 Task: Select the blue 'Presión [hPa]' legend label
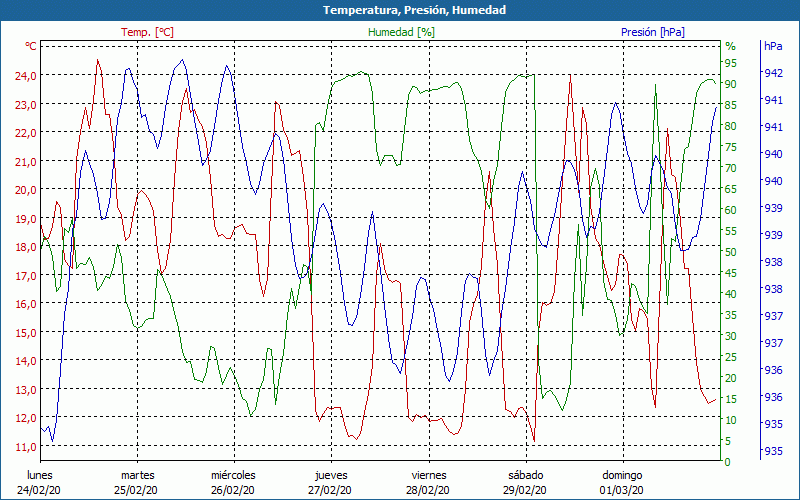pos(653,32)
